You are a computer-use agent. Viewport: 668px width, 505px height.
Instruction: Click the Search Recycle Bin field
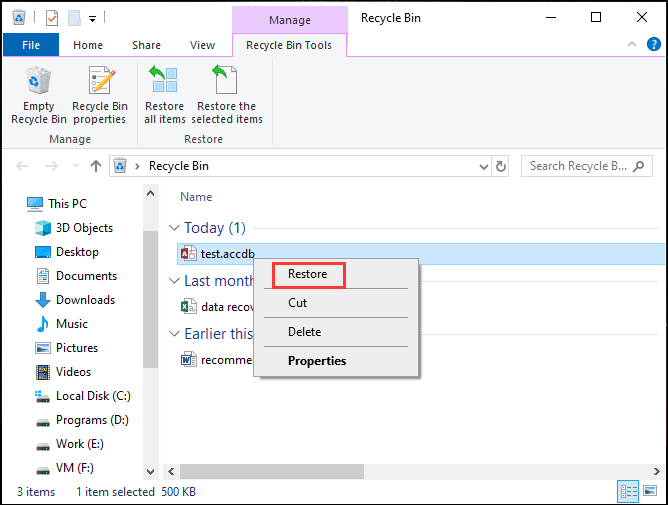(x=586, y=166)
